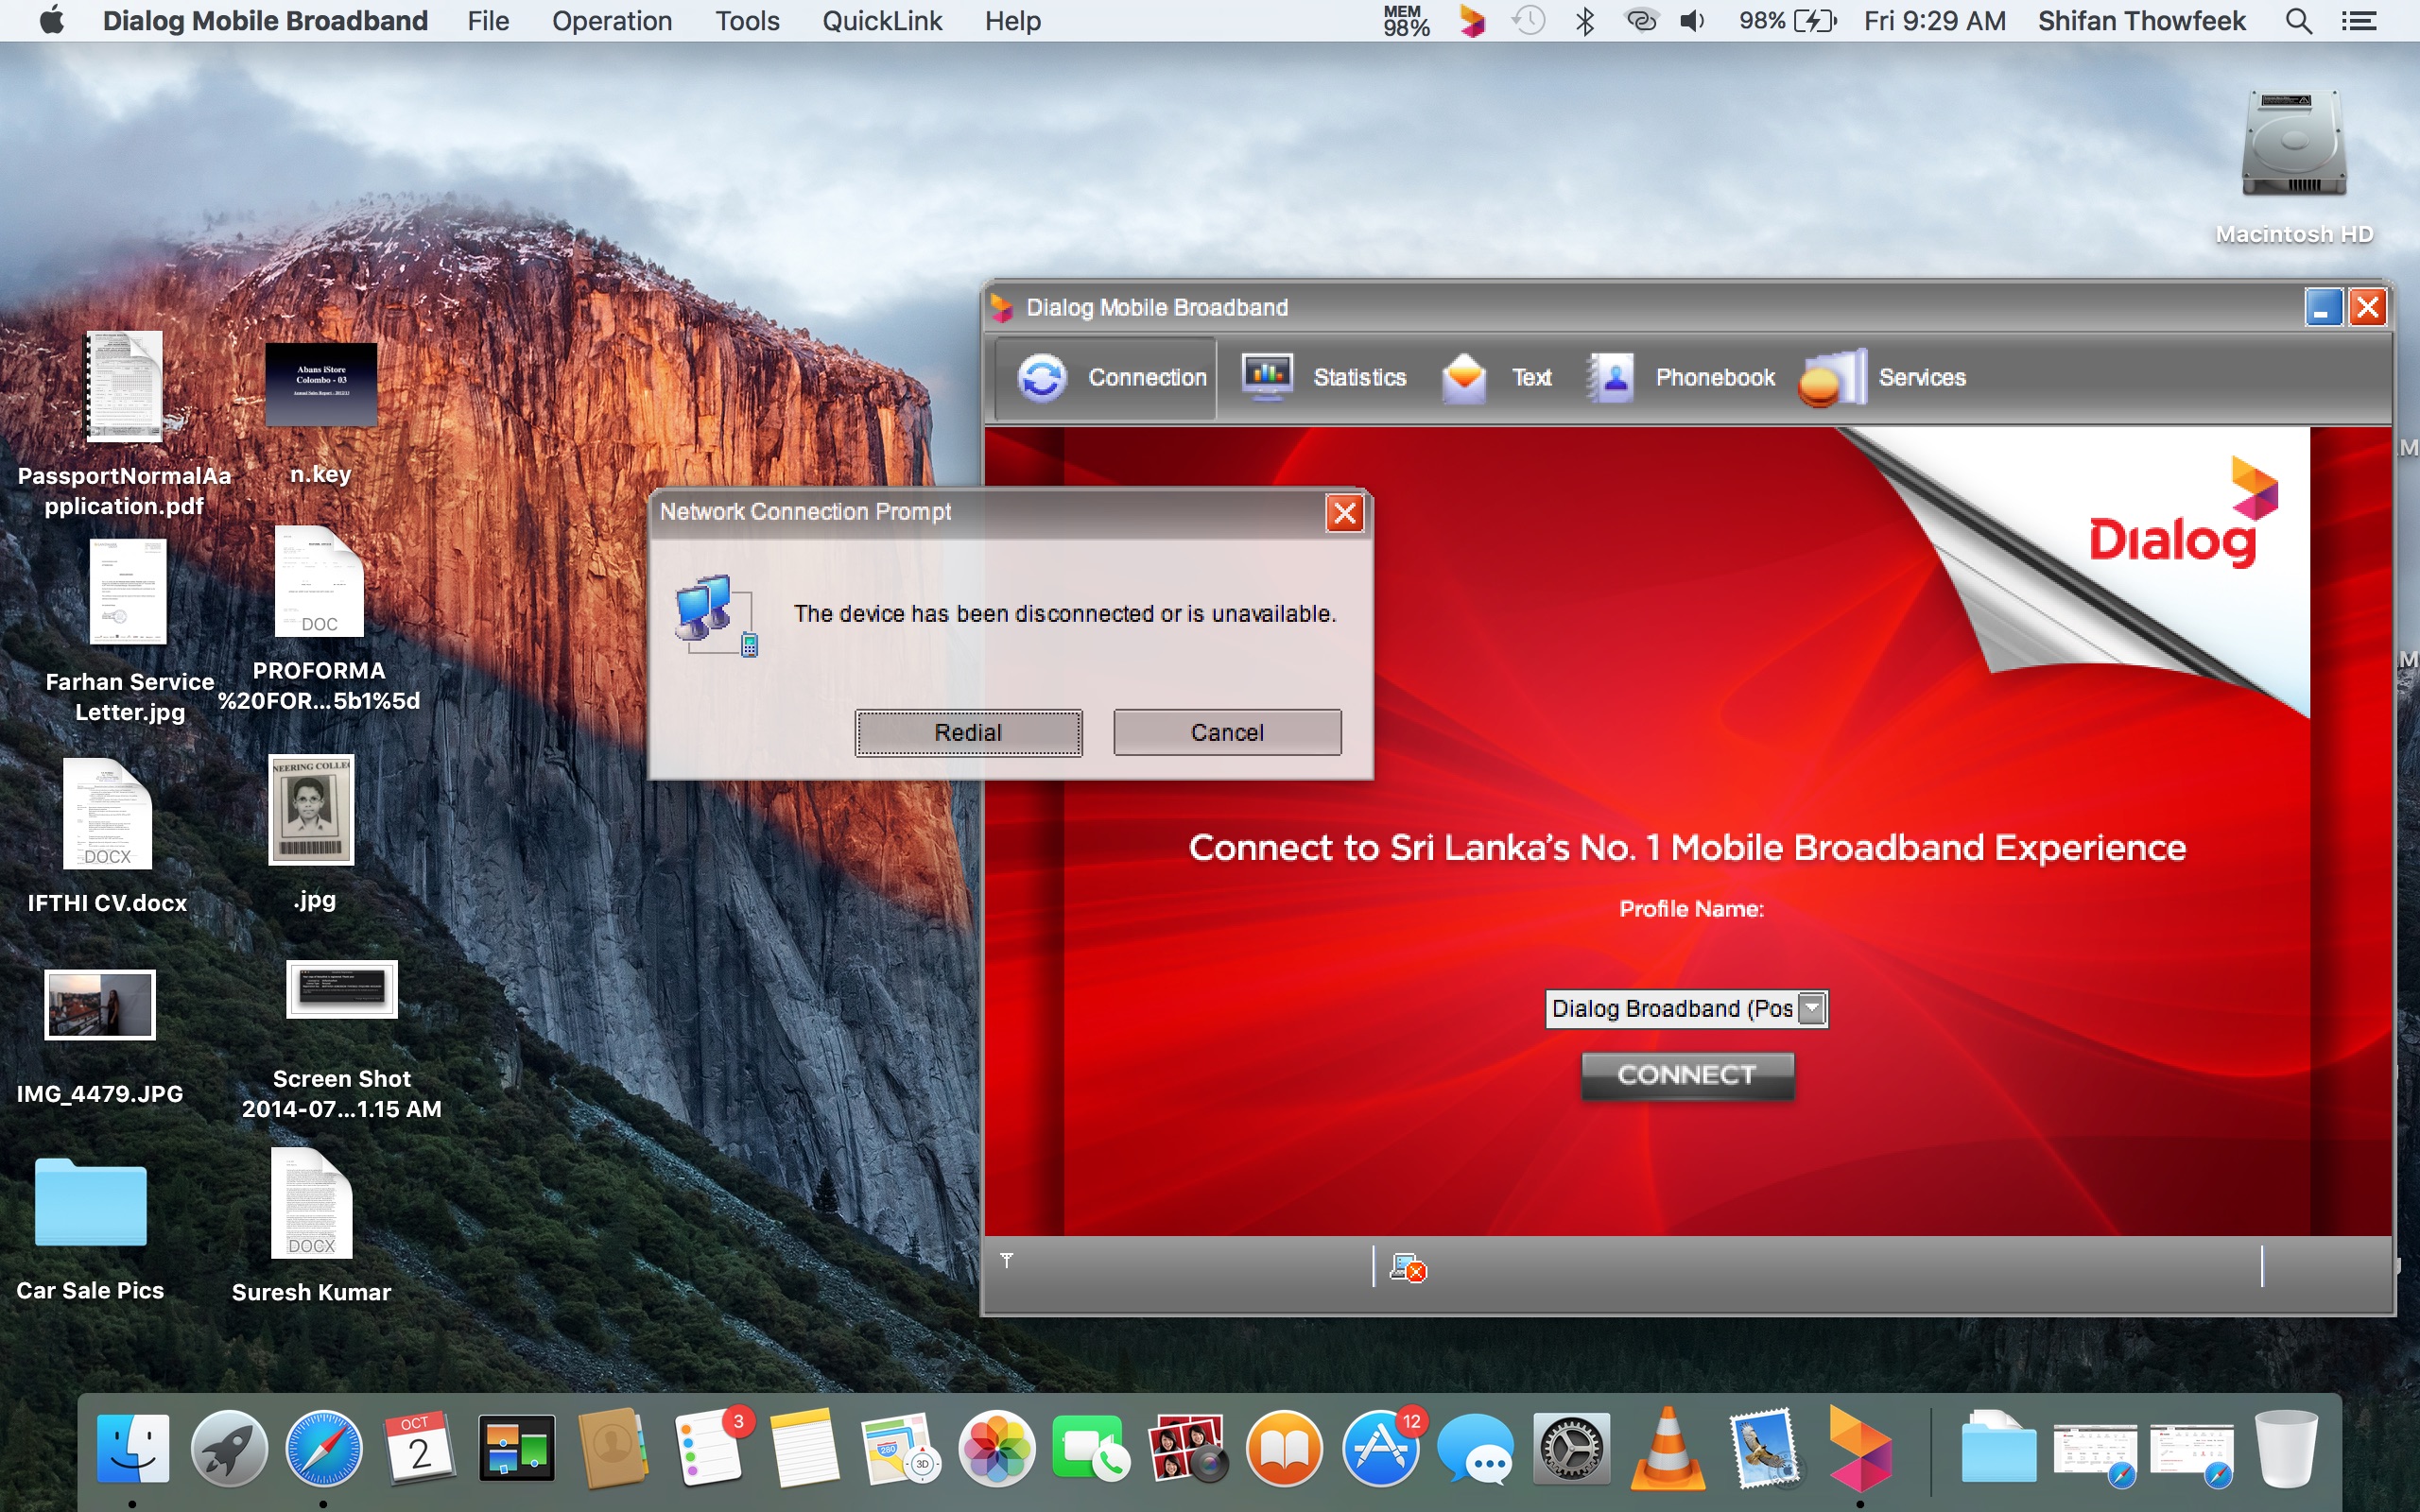Open the QuickLink menu
Viewport: 2420px width, 1512px height.
point(881,21)
